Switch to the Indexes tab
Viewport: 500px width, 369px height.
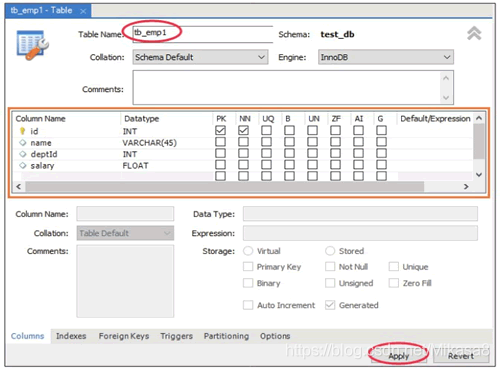coord(71,336)
